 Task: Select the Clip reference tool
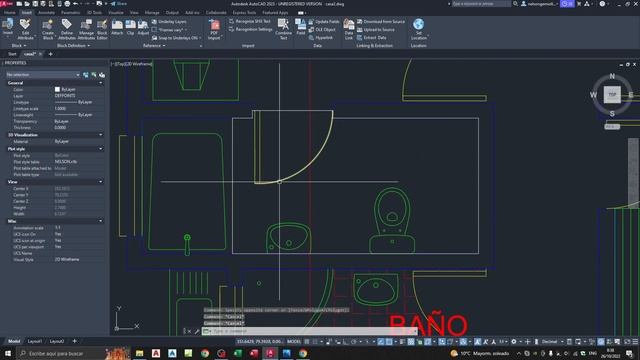[x=130, y=27]
